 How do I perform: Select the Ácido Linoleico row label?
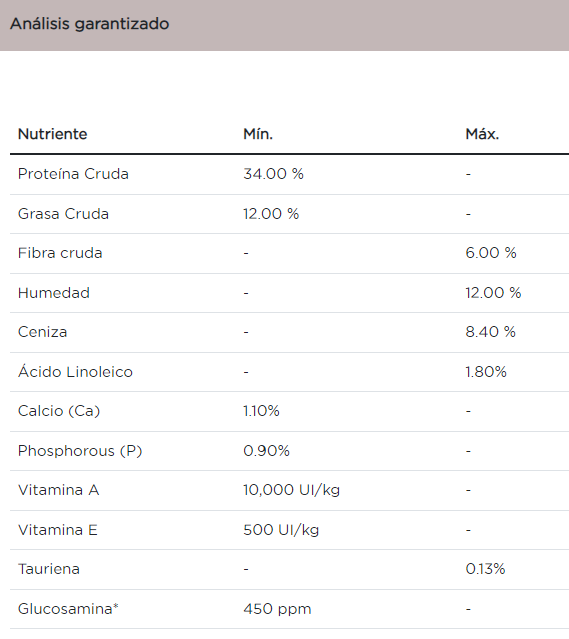pyautogui.click(x=75, y=371)
